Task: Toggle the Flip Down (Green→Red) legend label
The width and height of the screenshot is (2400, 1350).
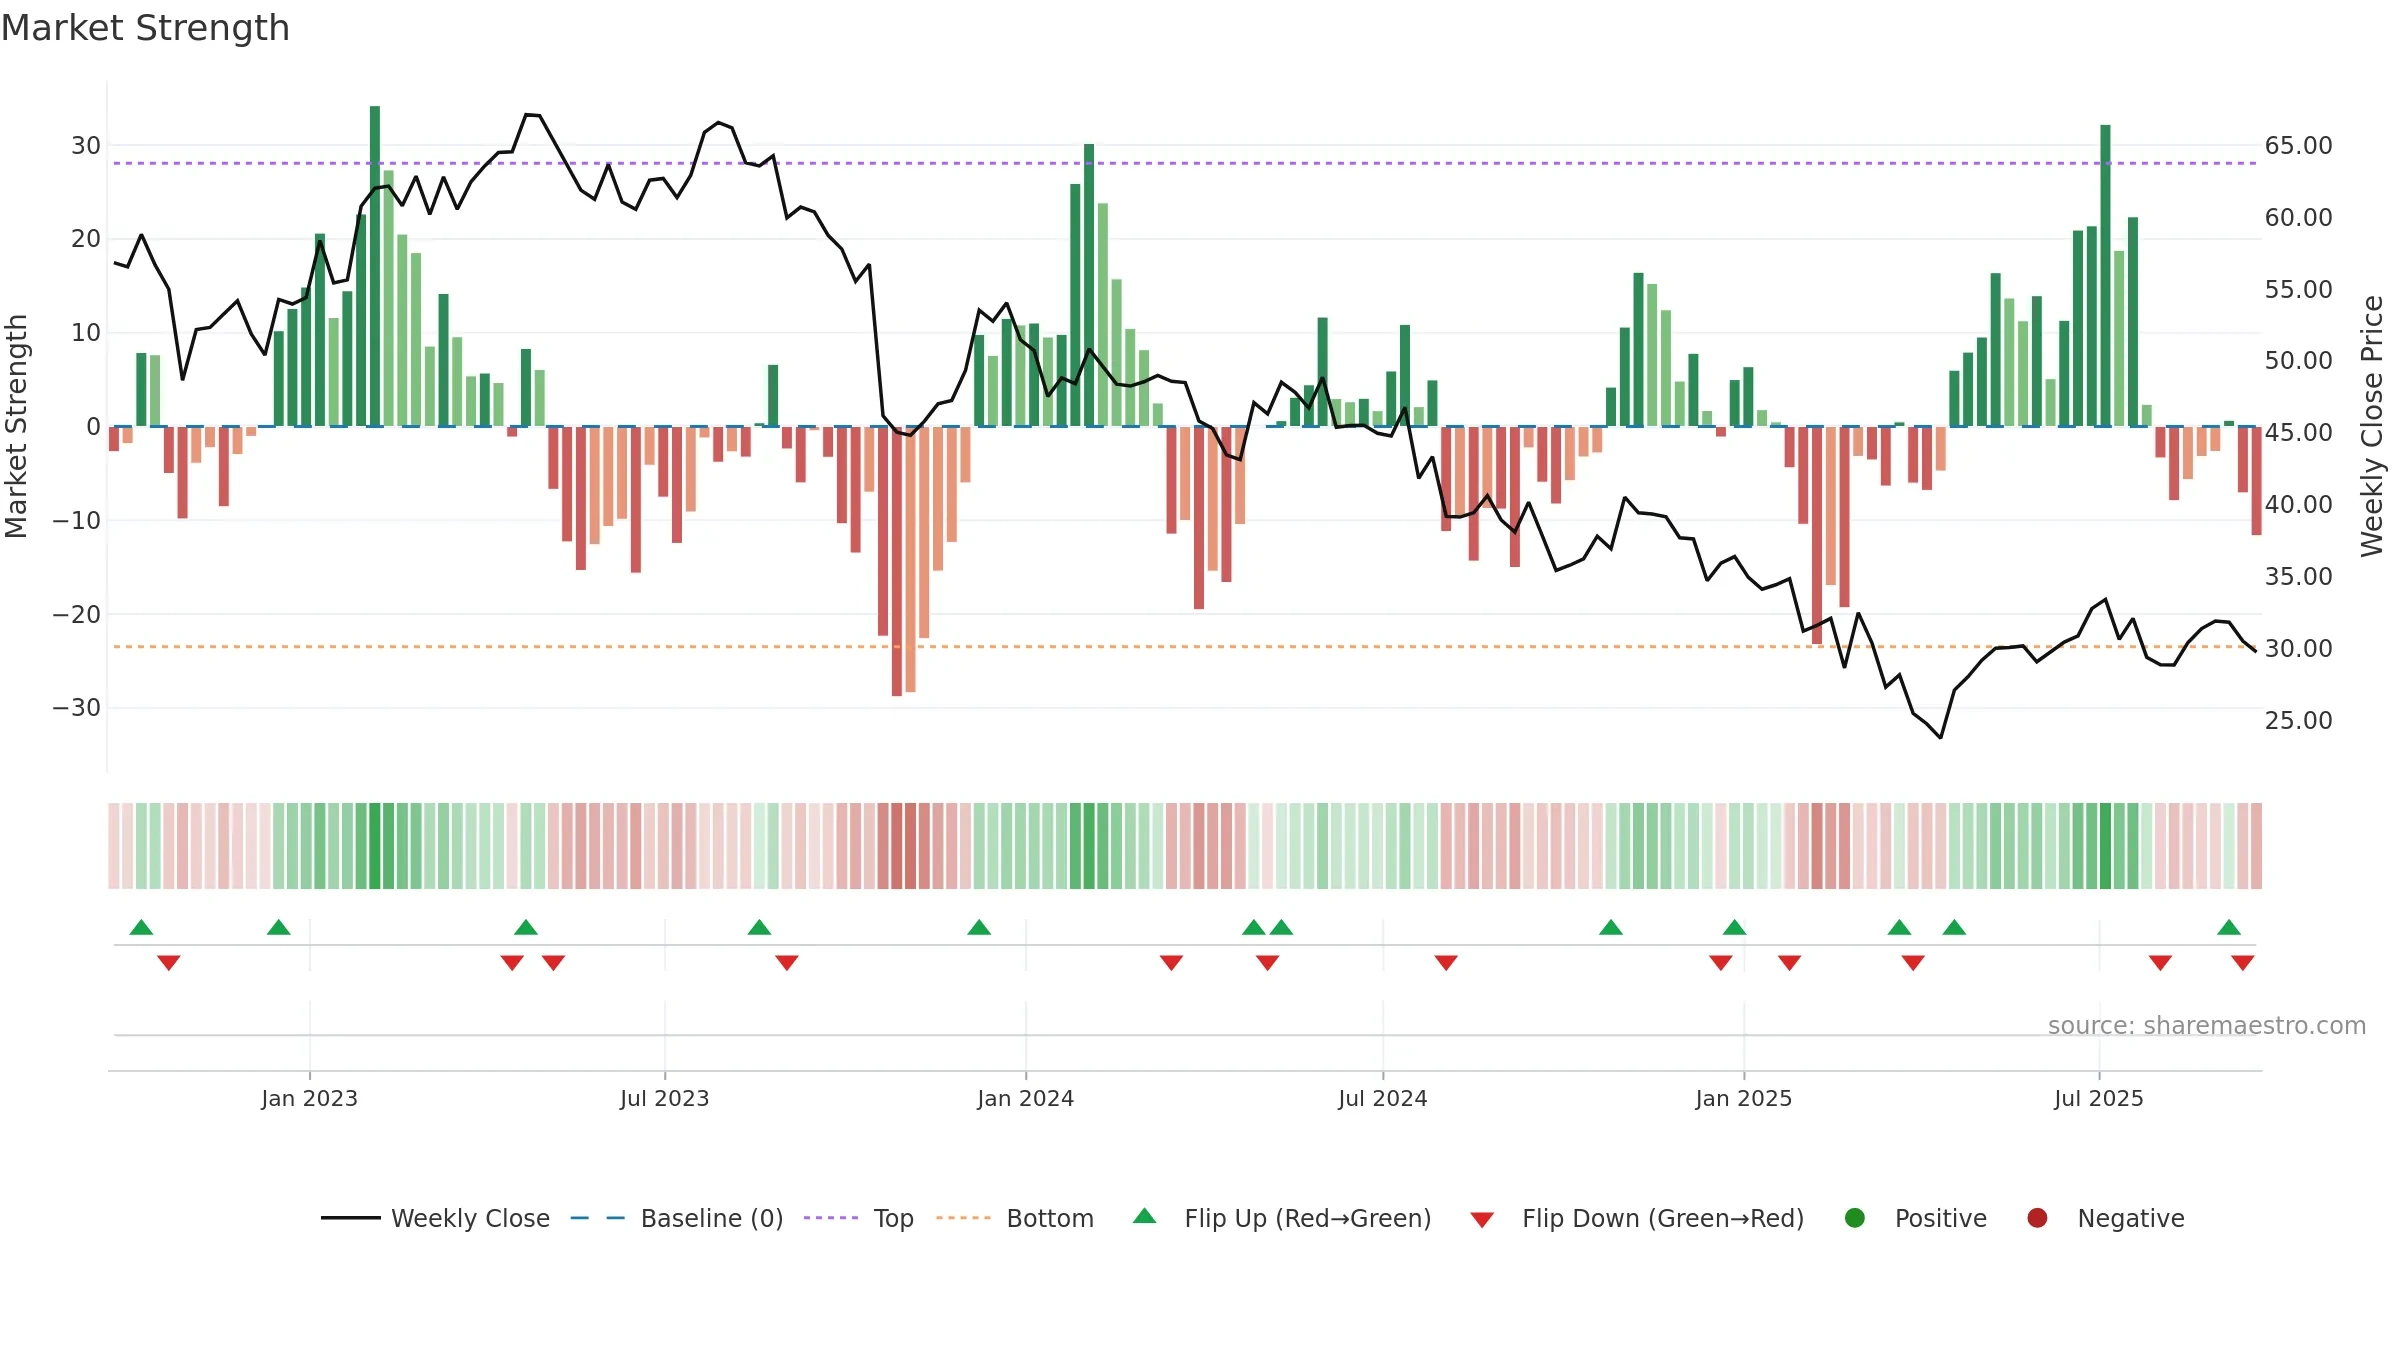Action: coord(1663,1218)
